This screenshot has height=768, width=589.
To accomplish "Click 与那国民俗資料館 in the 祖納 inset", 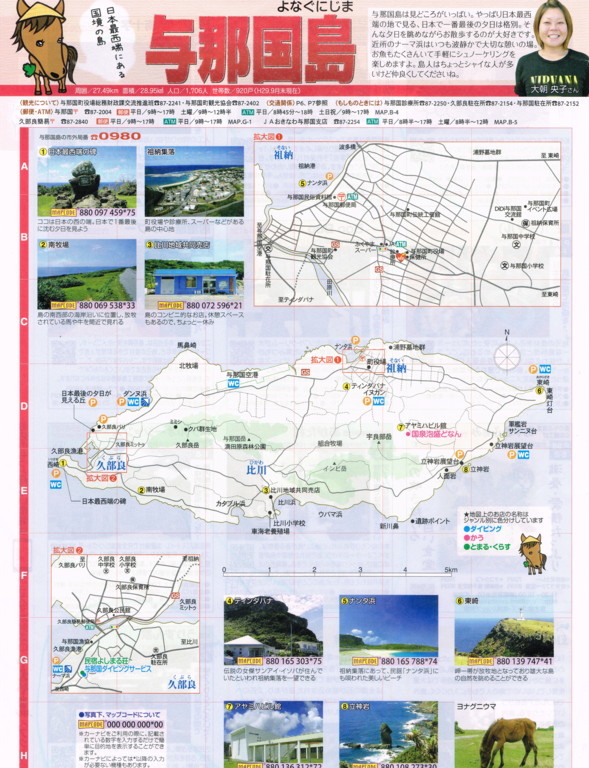I will pyautogui.click(x=309, y=196).
